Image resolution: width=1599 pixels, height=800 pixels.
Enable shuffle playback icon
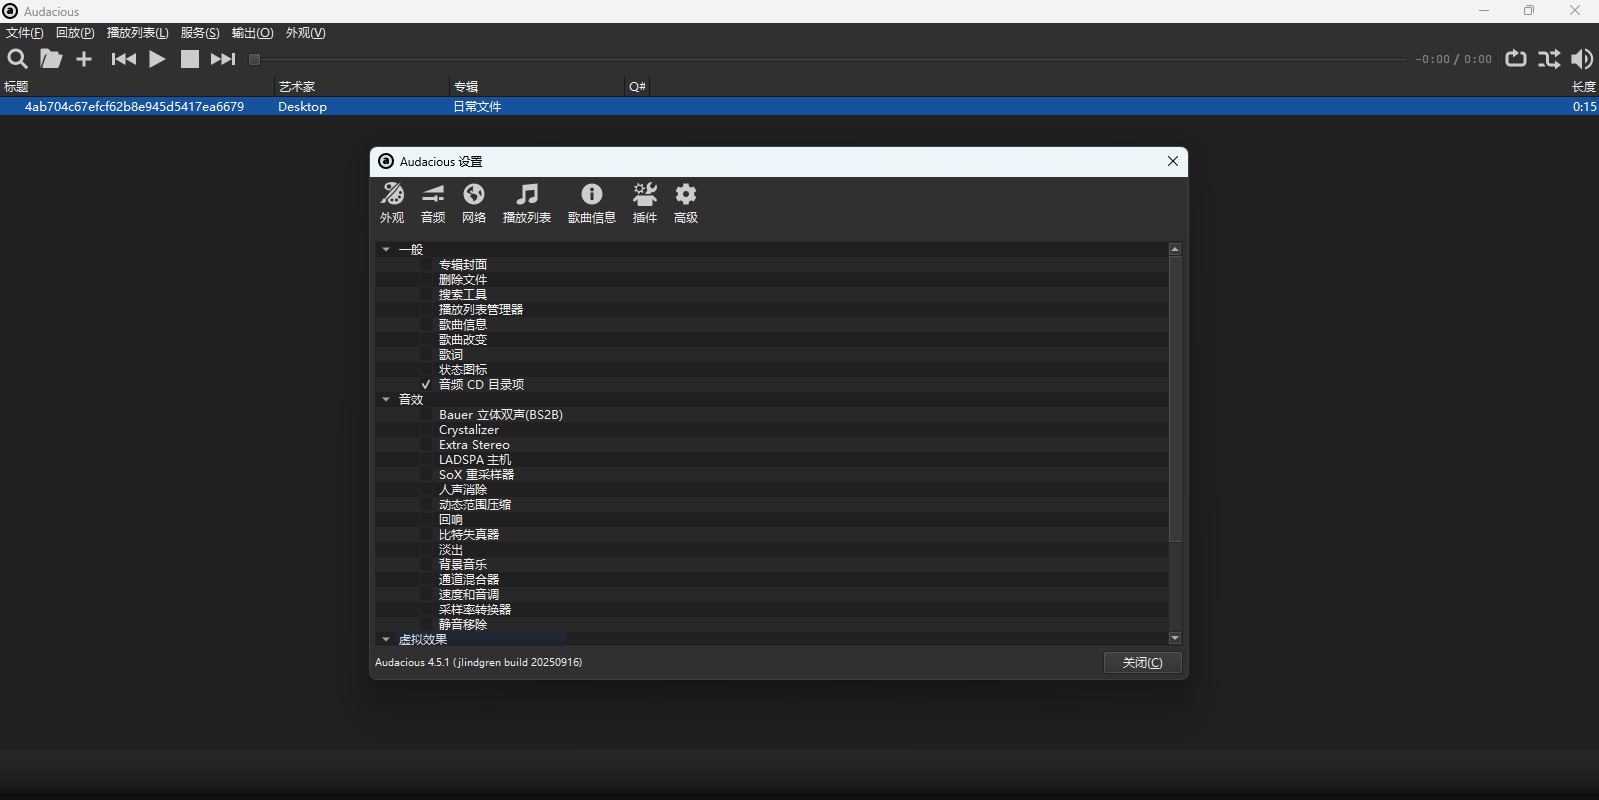1549,59
